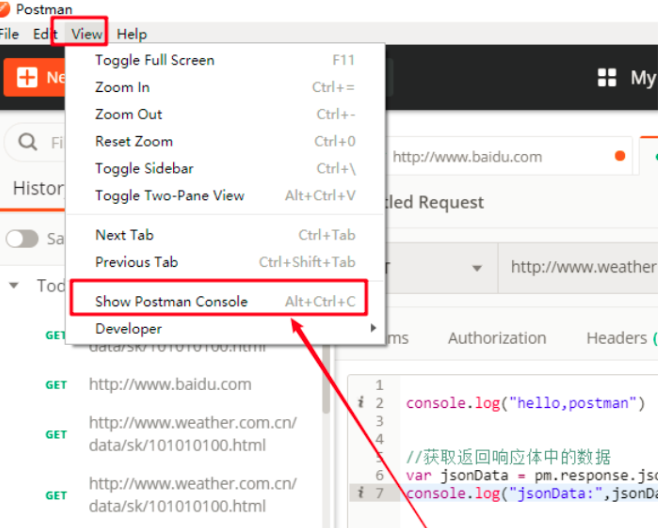This screenshot has width=667, height=528.
Task: Toggle the Save responses switch
Action: click(22, 239)
